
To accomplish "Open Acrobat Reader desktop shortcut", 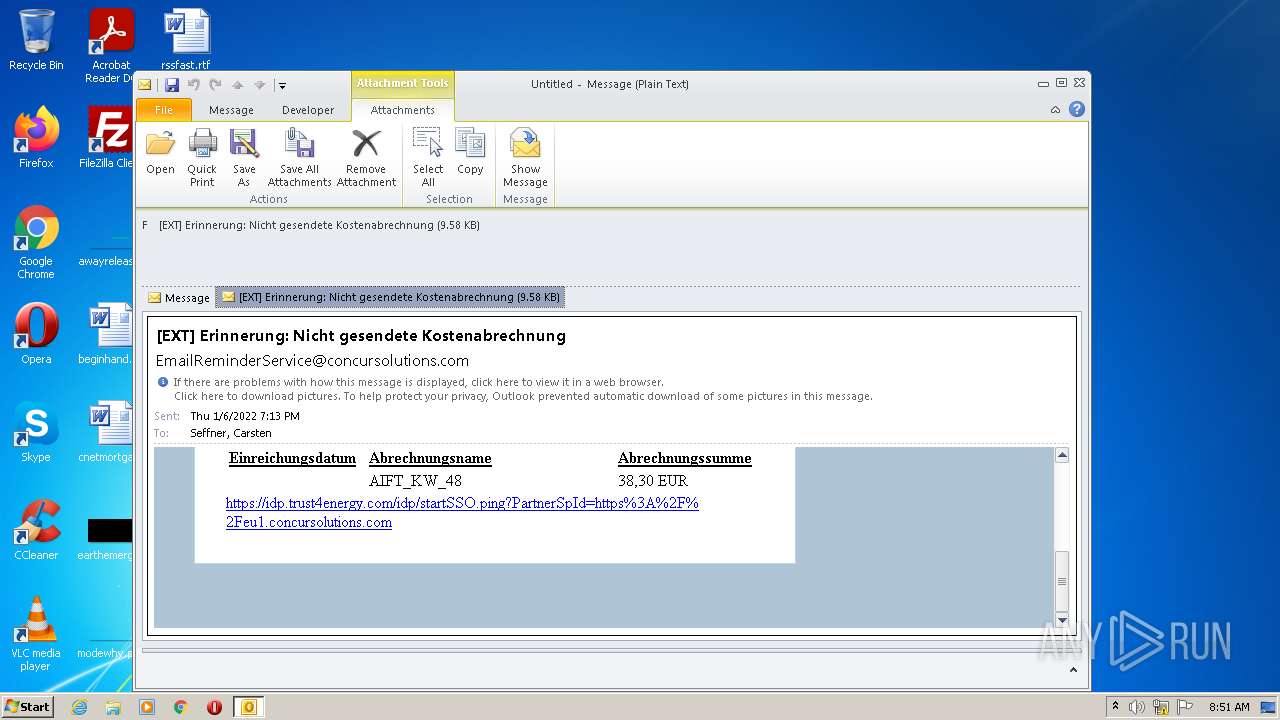I will tap(111, 46).
